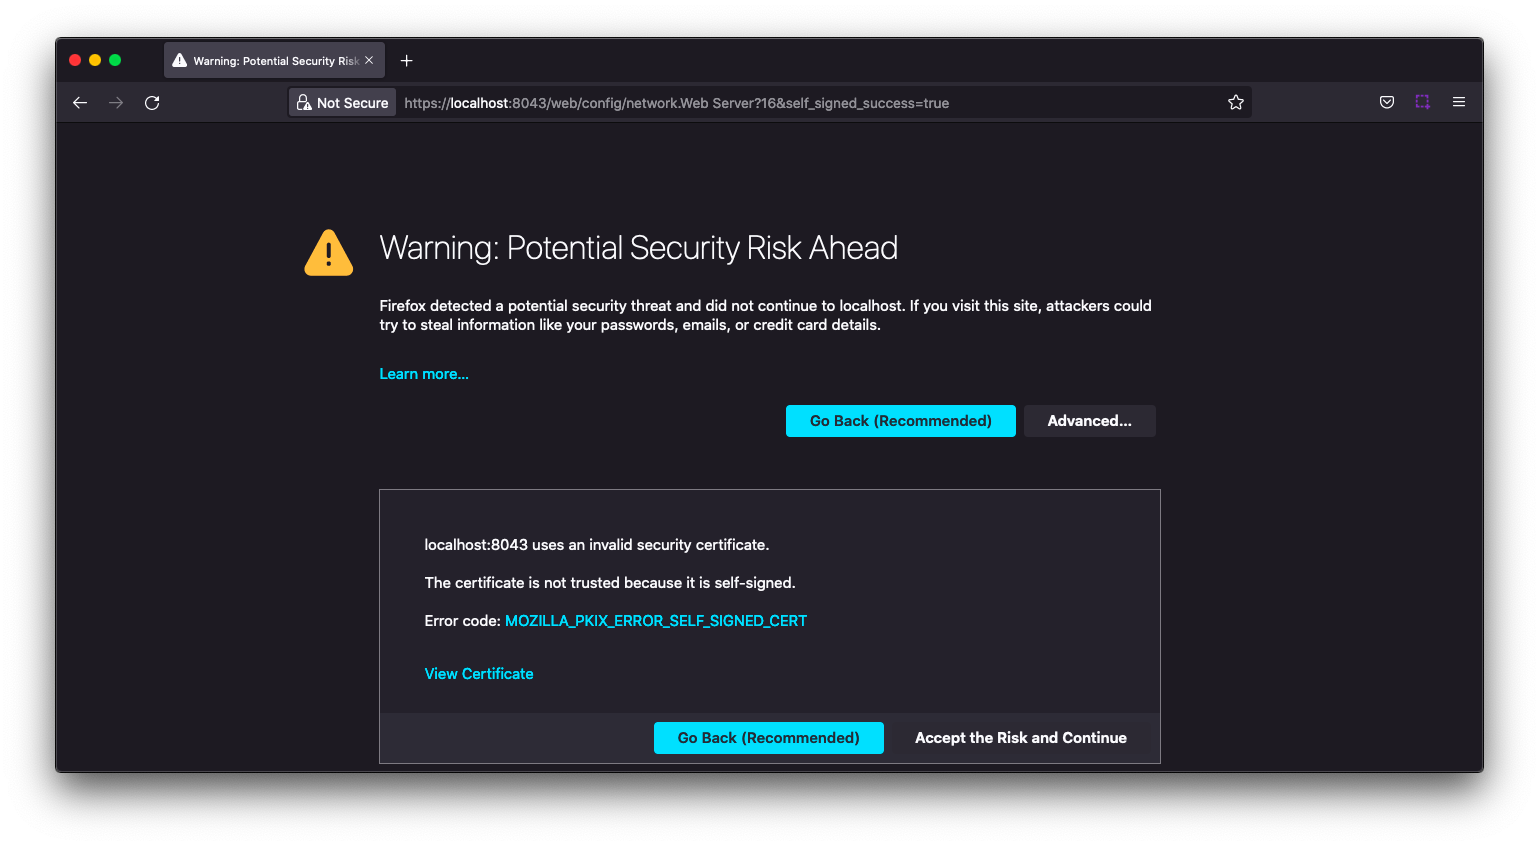Open the Firefox hamburger menu

pyautogui.click(x=1459, y=102)
